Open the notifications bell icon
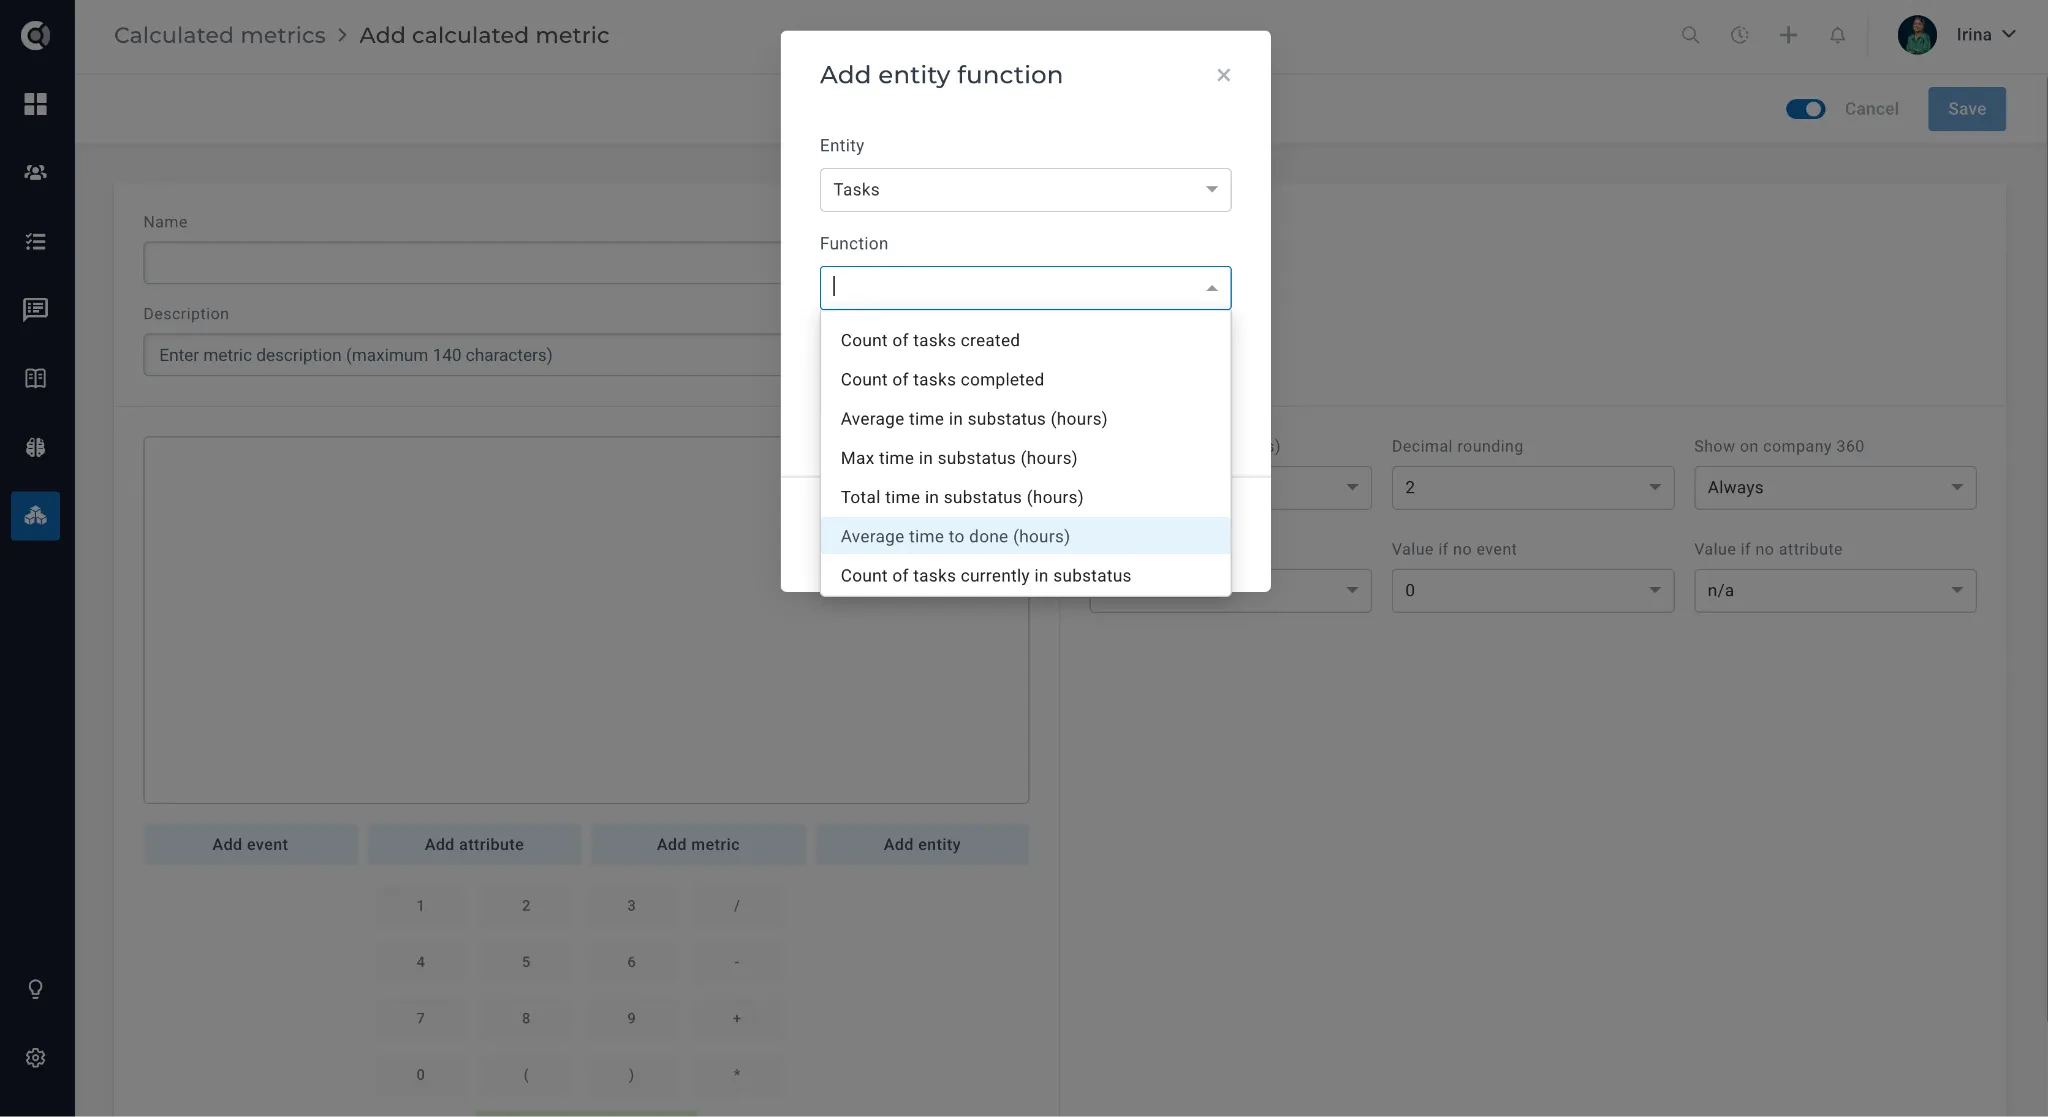Screen dimensions: 2048x1117 [1837, 35]
